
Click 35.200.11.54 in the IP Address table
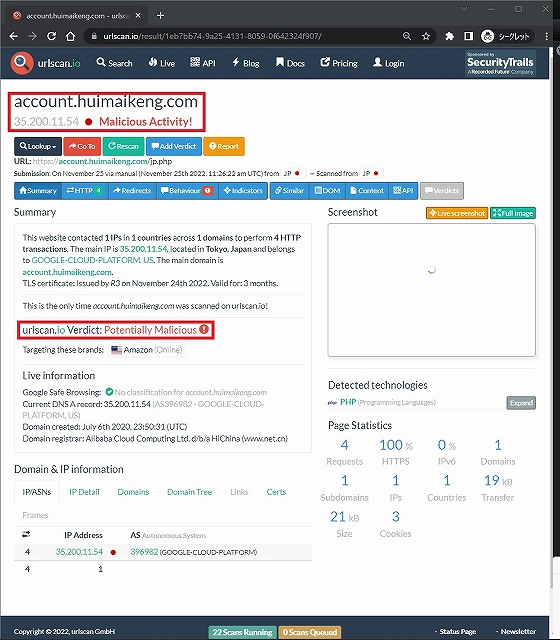click(x=79, y=552)
